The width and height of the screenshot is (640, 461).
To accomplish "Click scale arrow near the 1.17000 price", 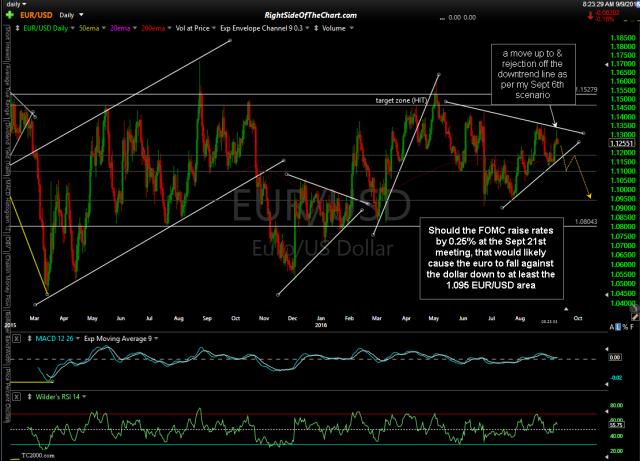I will [x=607, y=64].
